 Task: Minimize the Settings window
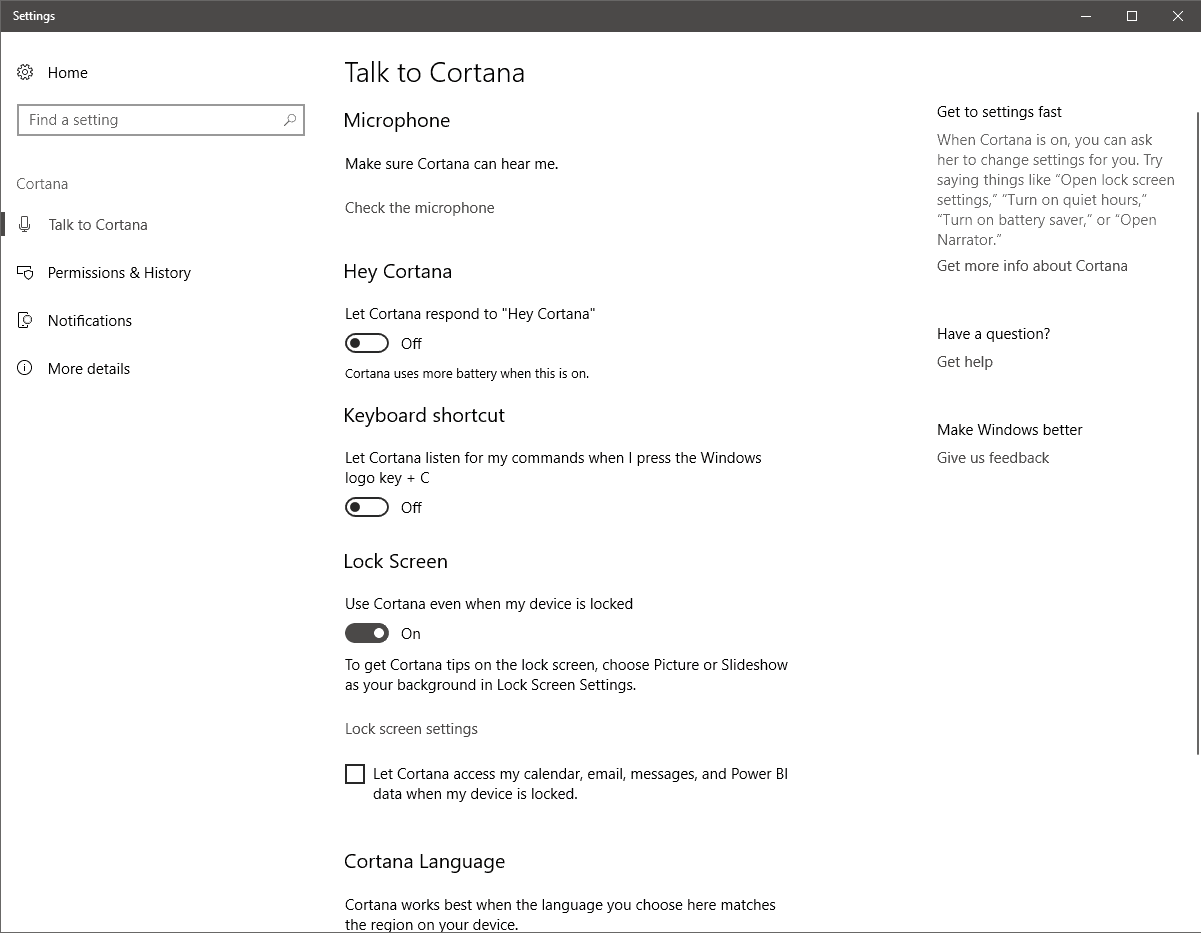(1086, 16)
